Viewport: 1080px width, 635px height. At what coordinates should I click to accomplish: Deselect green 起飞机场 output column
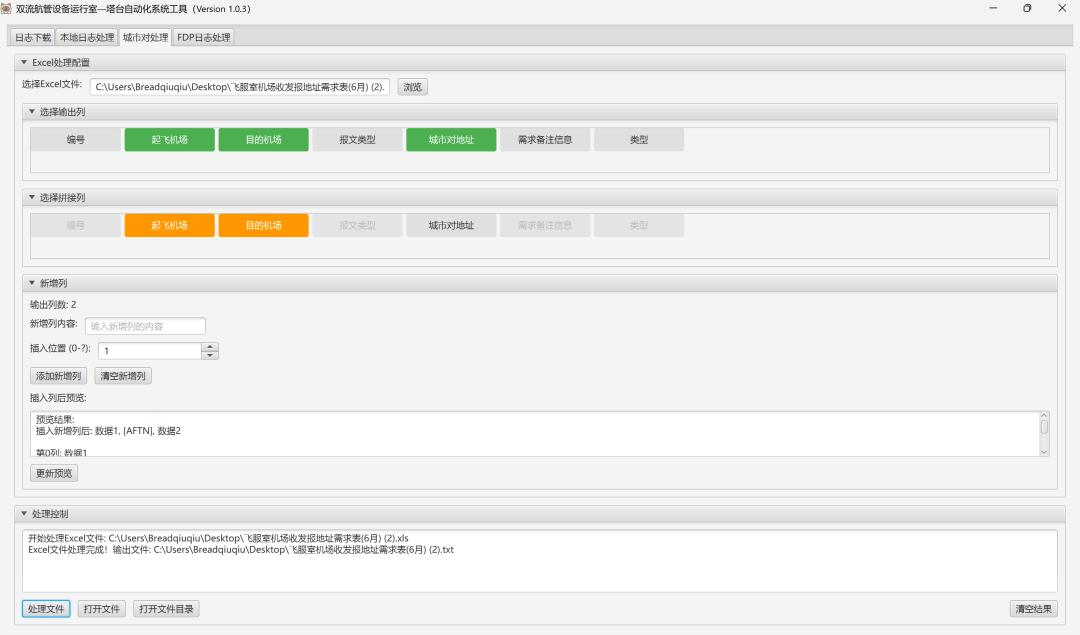[x=169, y=140]
